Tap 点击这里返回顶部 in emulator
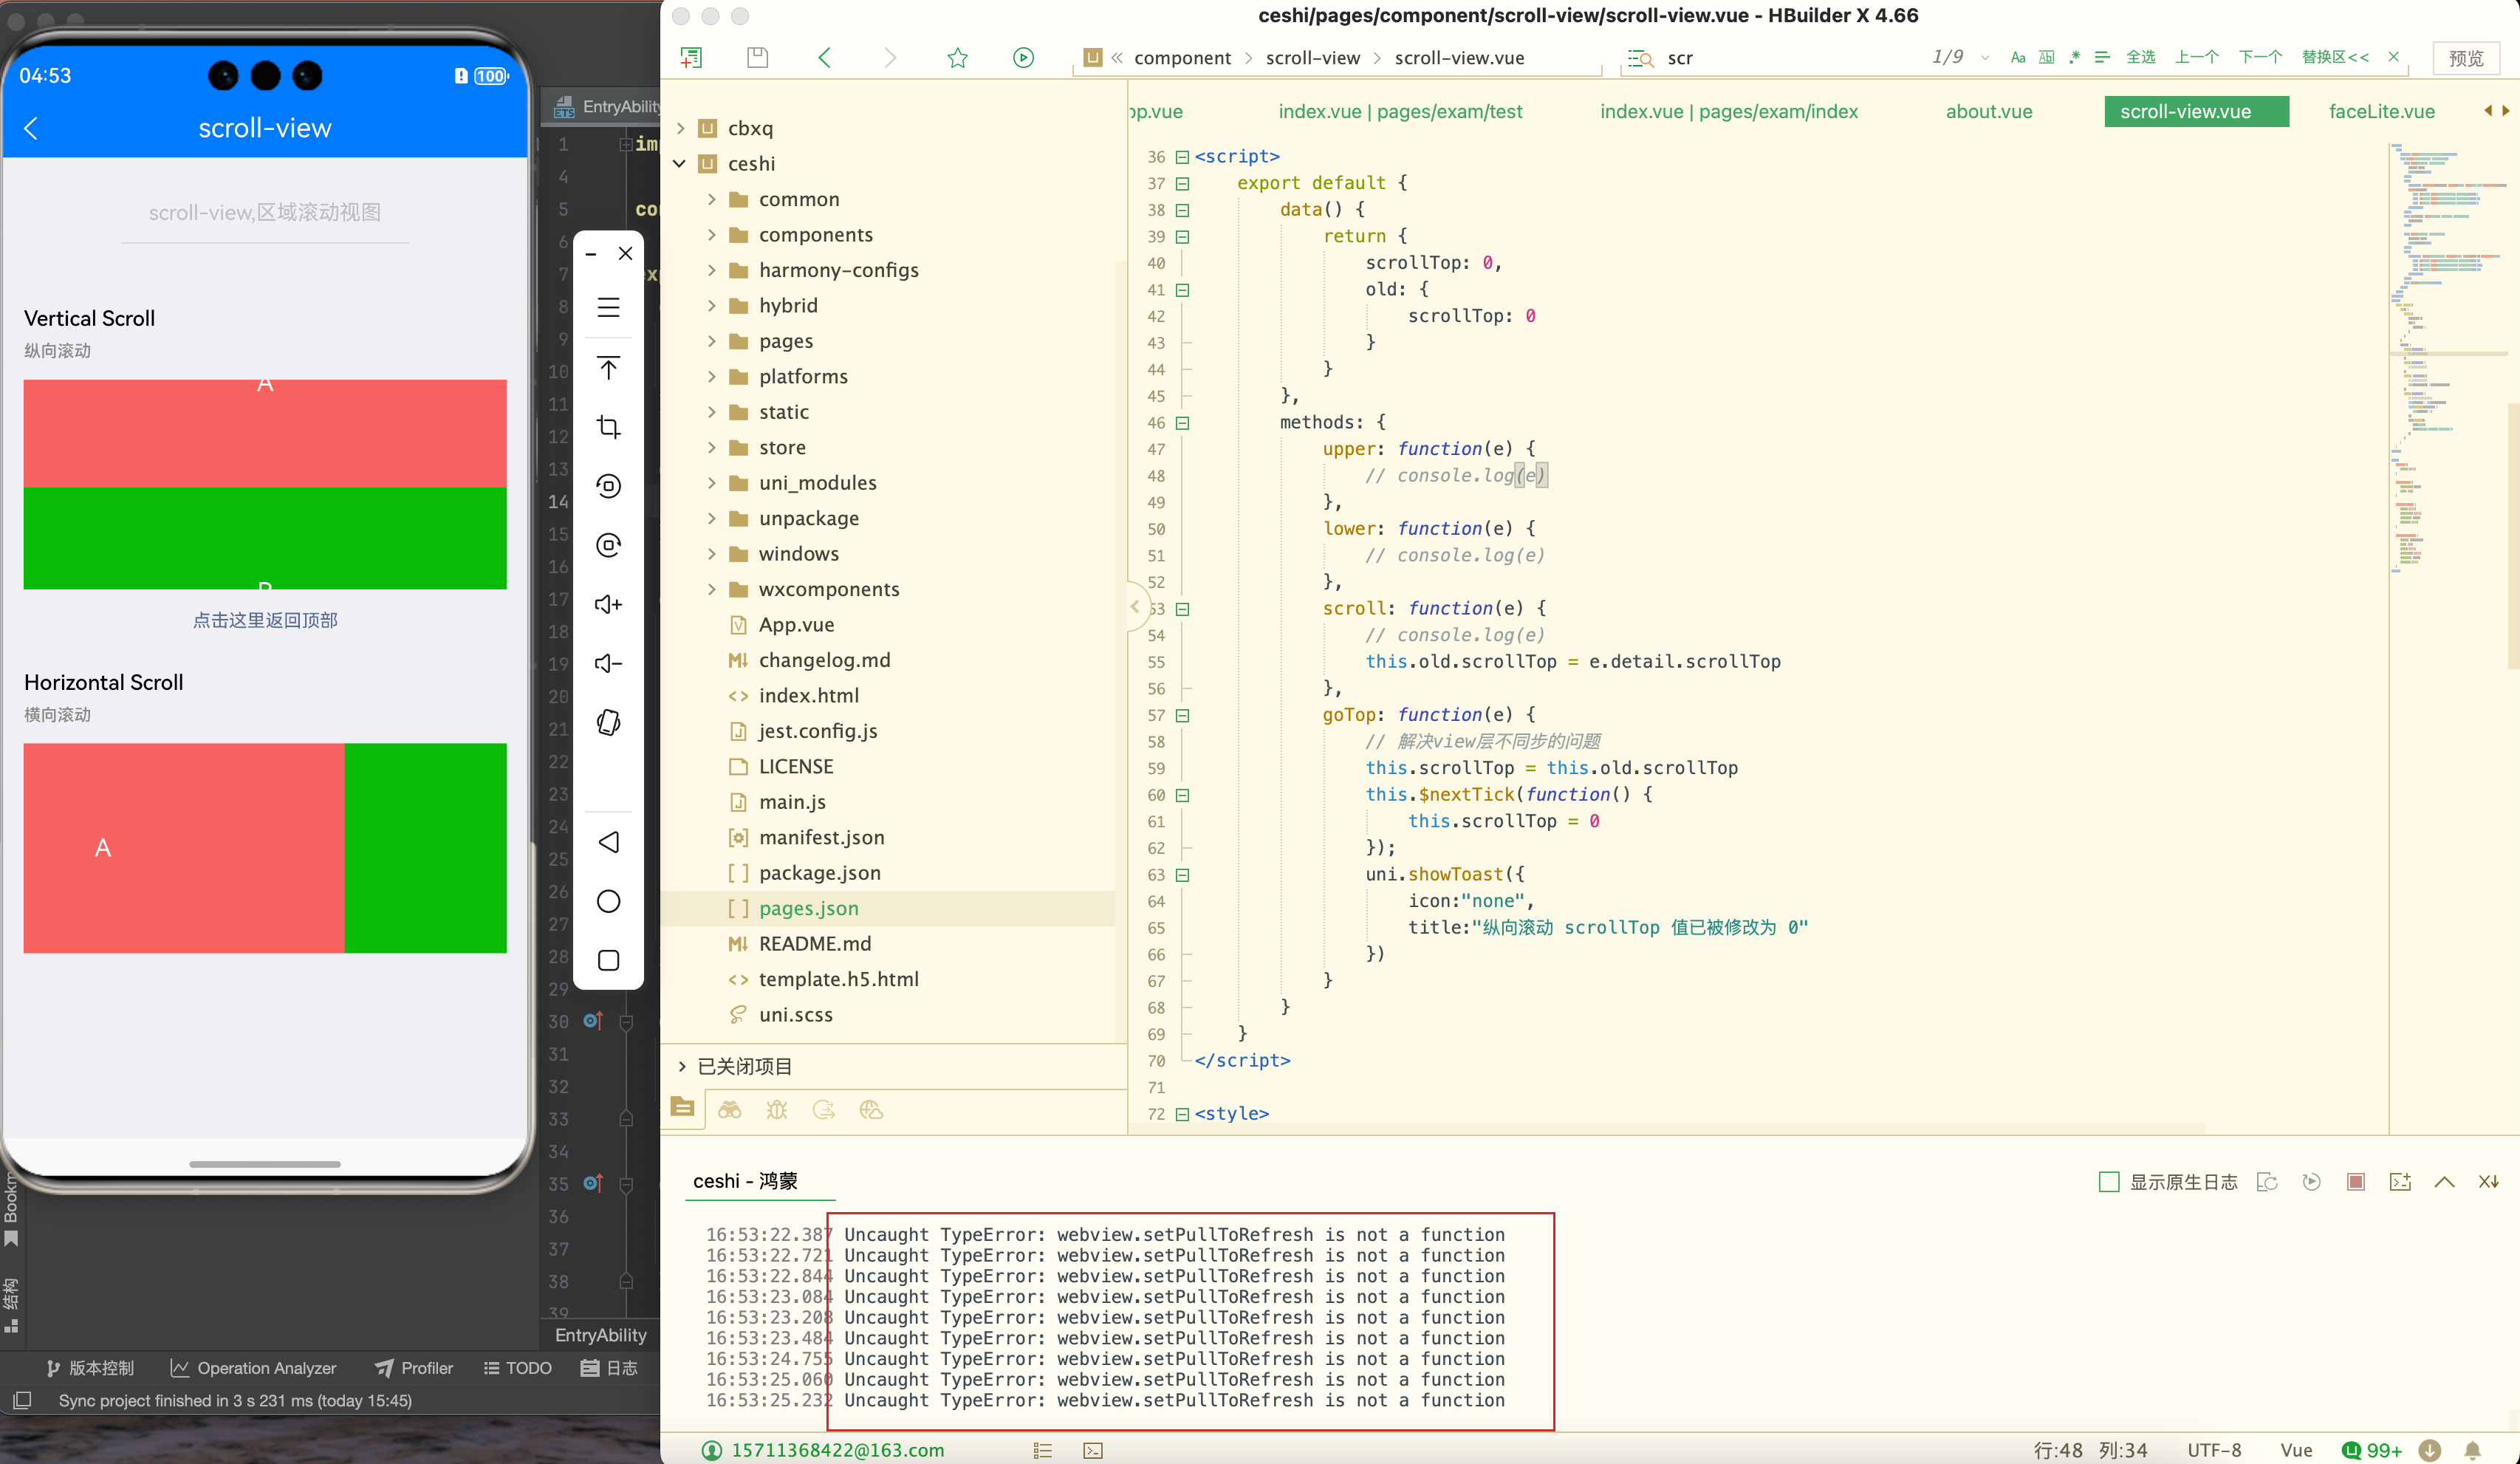Viewport: 2520px width, 1464px height. [x=265, y=620]
